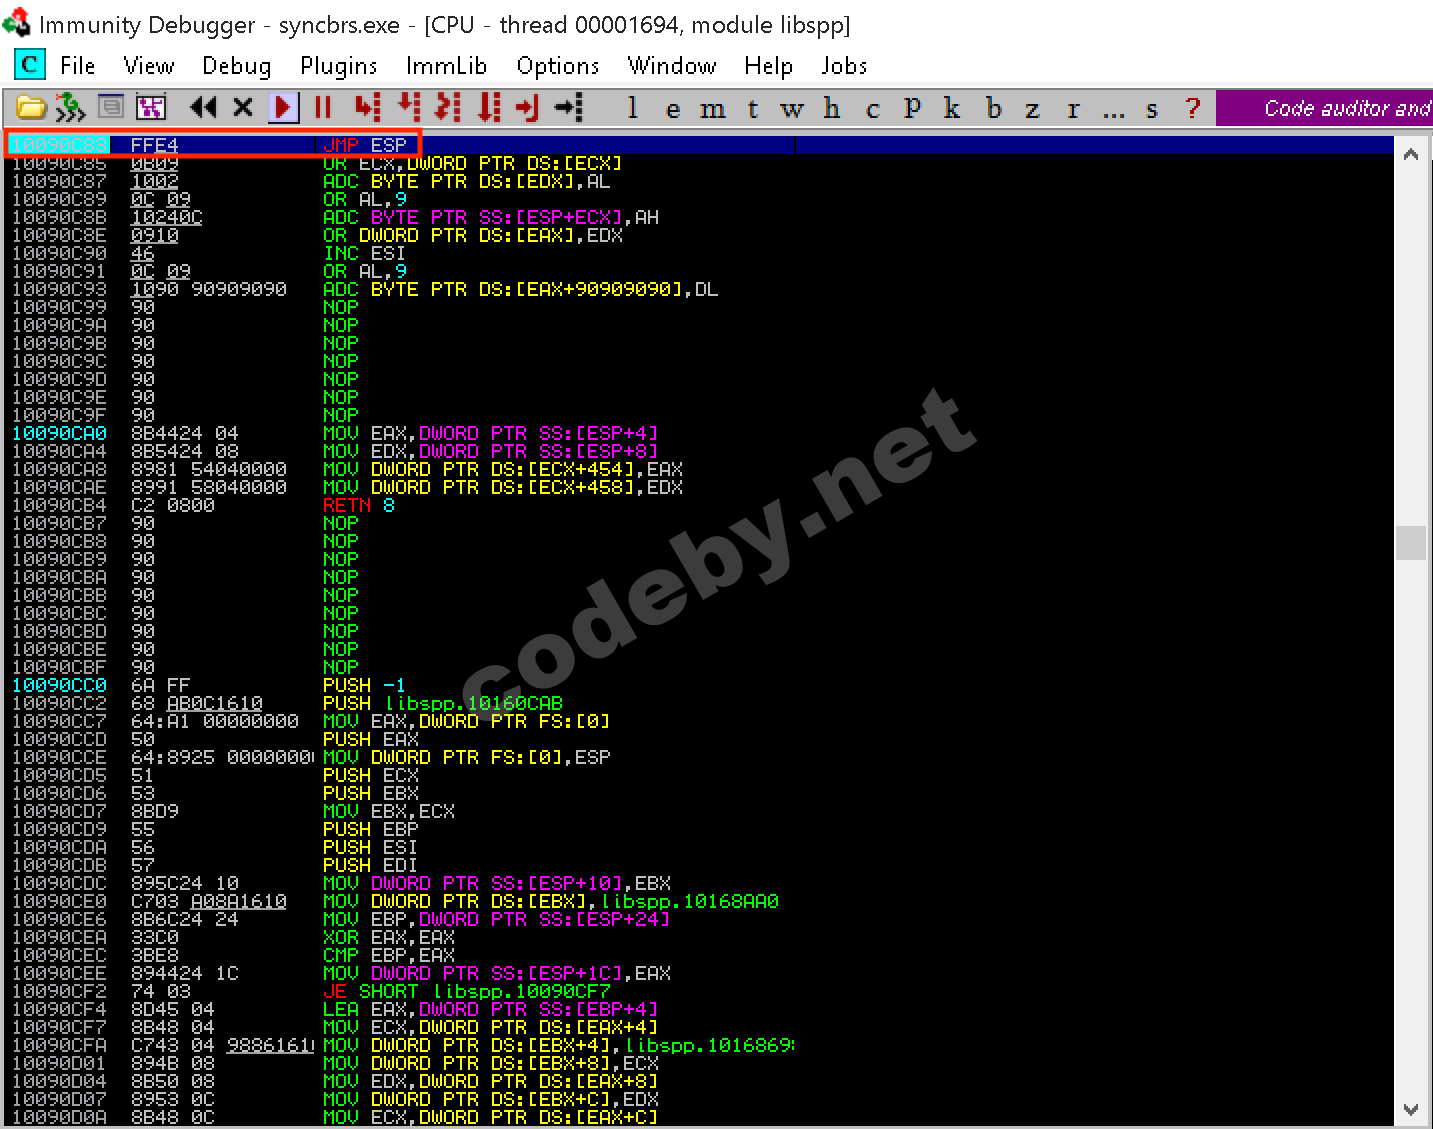Open the Debug menu
This screenshot has width=1433, height=1129.
(x=236, y=66)
